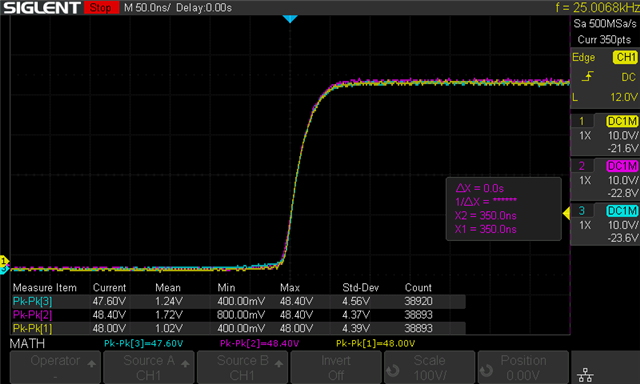The width and height of the screenshot is (640, 384).
Task: Click the Scale knob rotation icon
Action: pyautogui.click(x=393, y=370)
